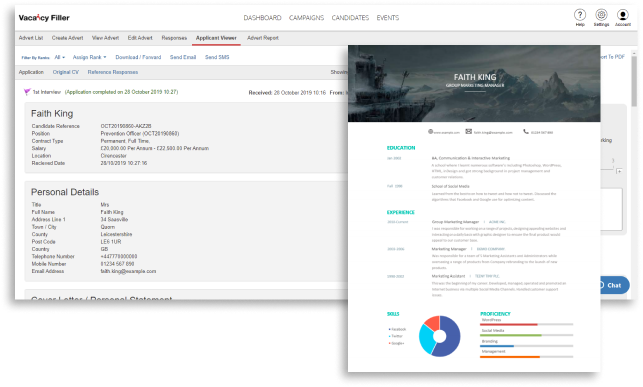
Task: Click the WordPress proficiency bar
Action: tap(527, 324)
